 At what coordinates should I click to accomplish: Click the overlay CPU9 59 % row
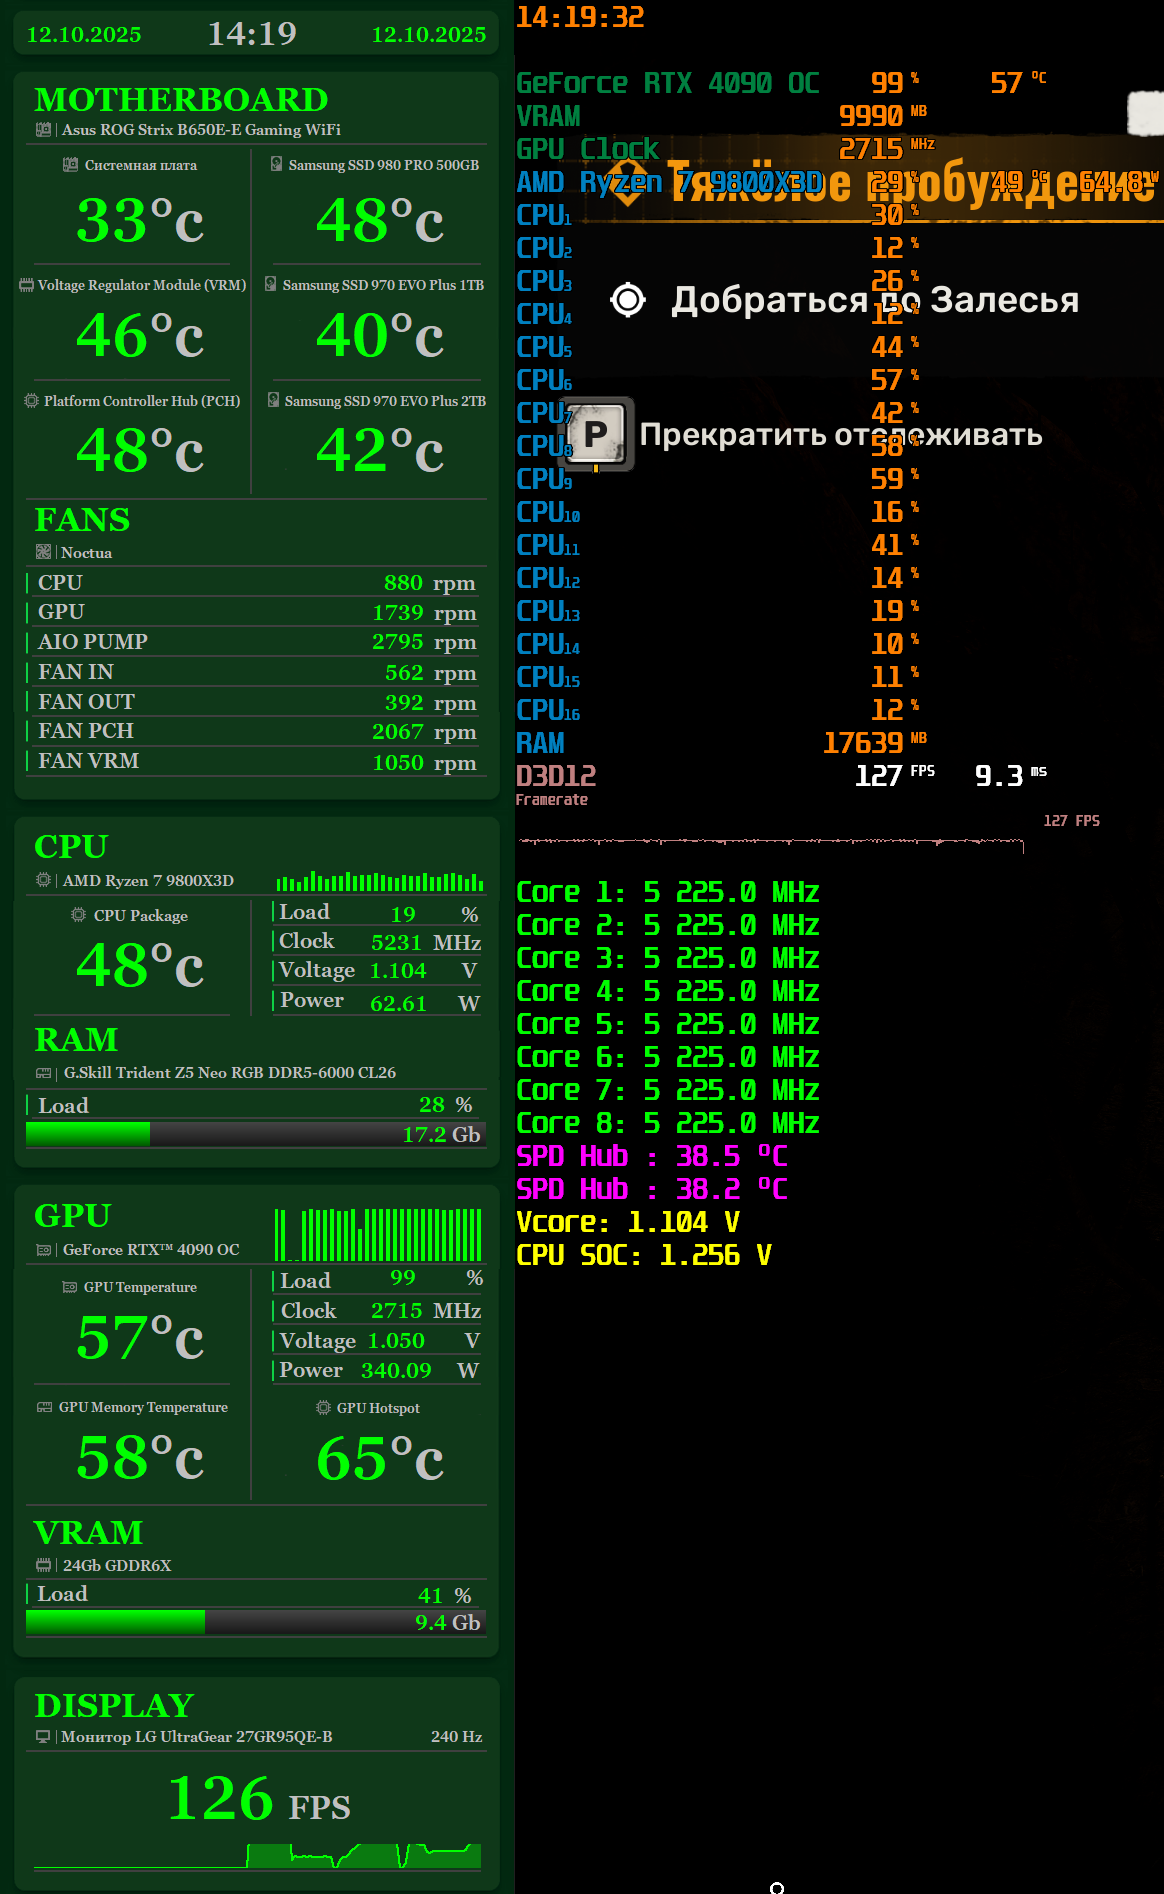(718, 479)
